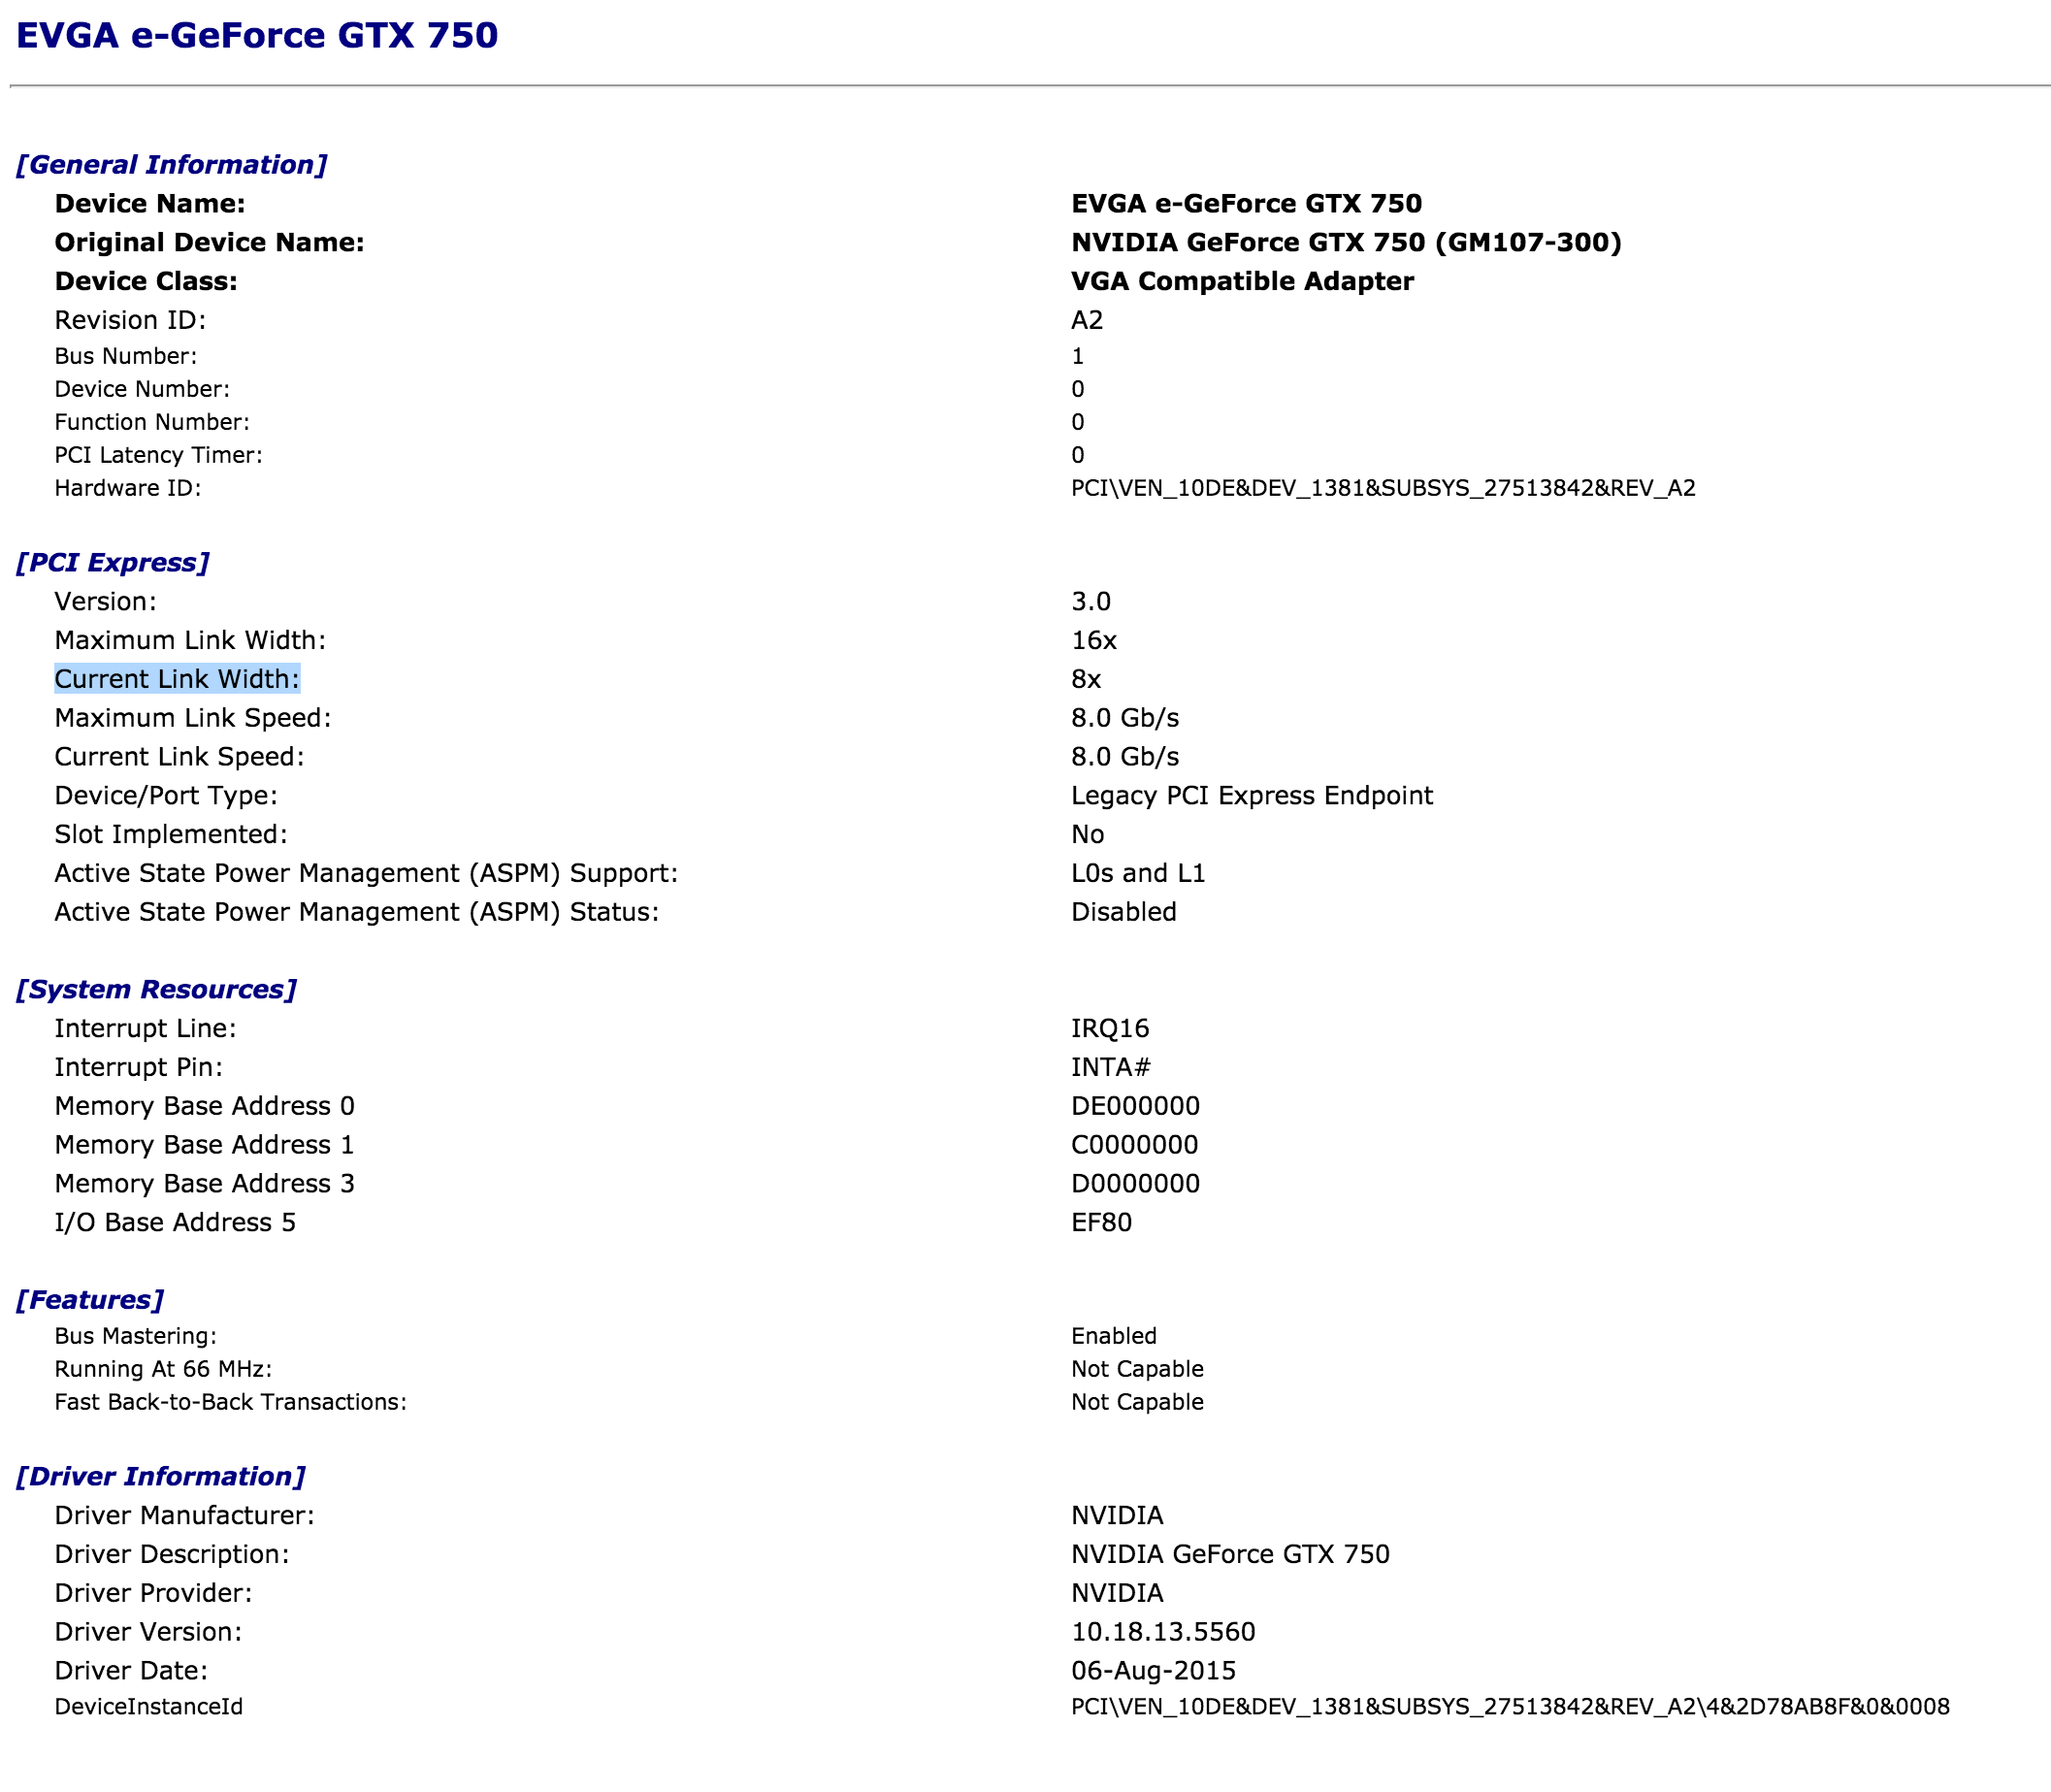Click the Hardware ID label
The height and width of the screenshot is (1792, 2051).
[128, 488]
